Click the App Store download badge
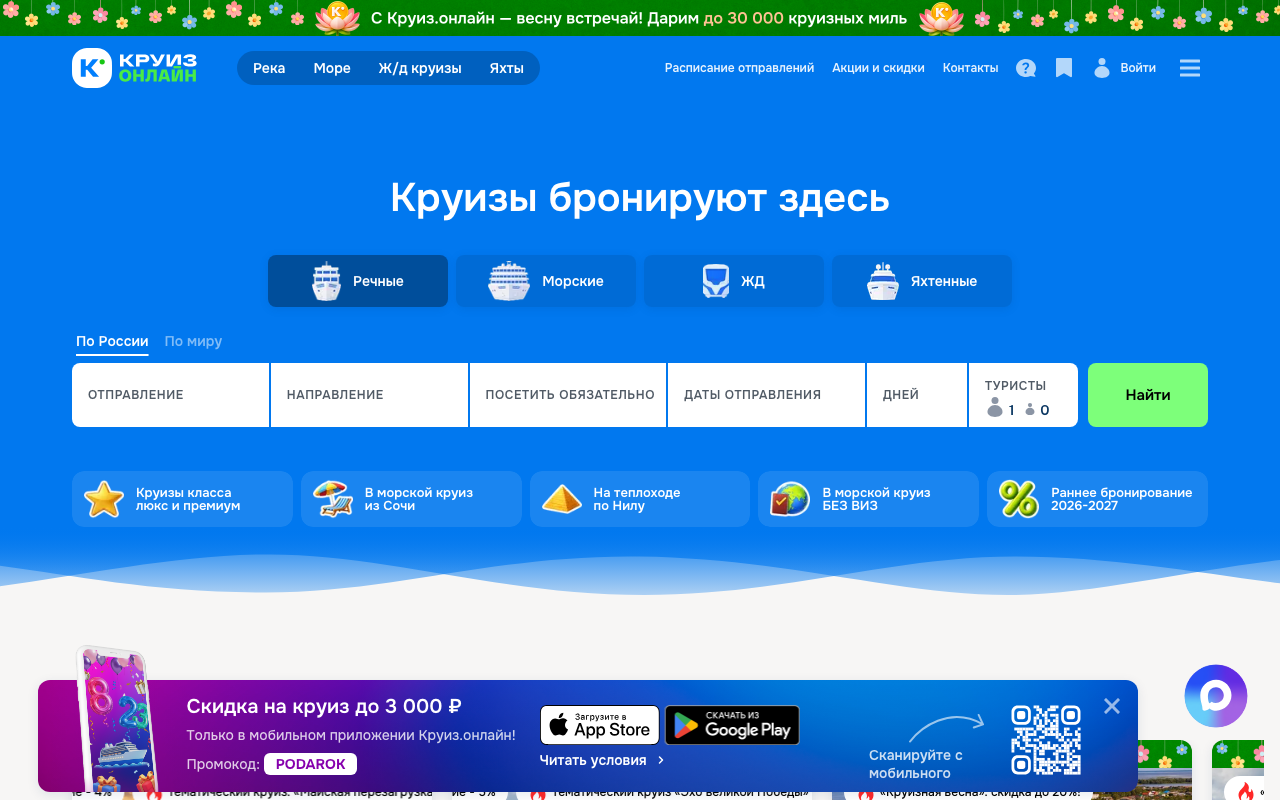Viewport: 1280px width, 800px height. click(600, 725)
